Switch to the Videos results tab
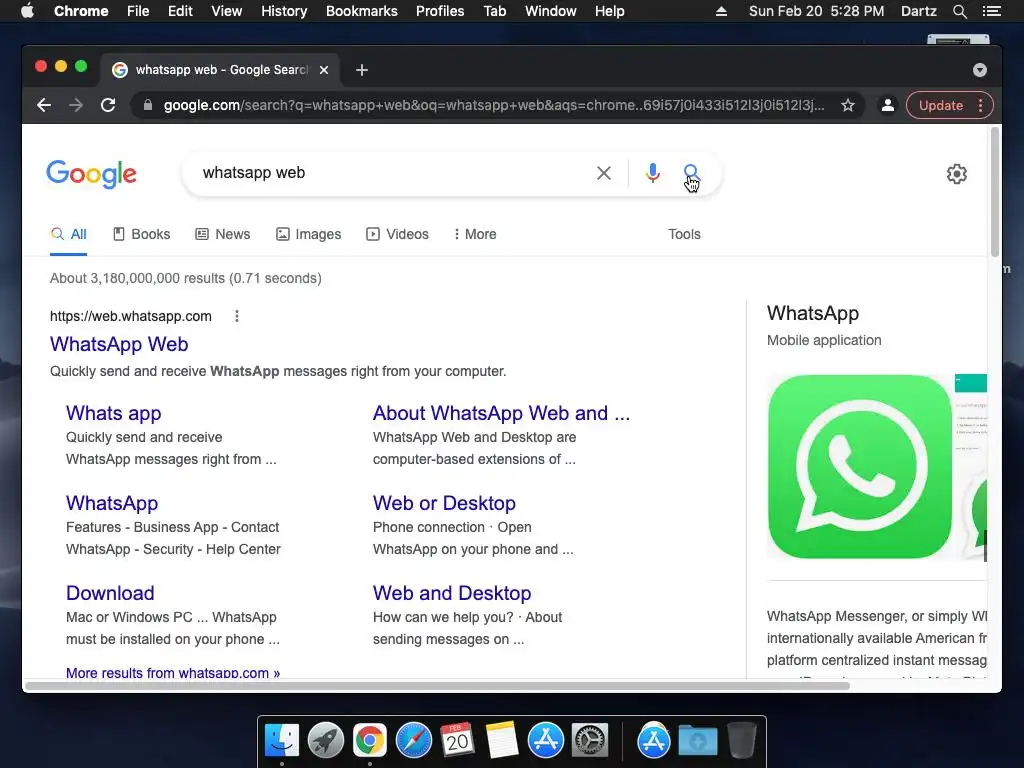Image resolution: width=1024 pixels, height=768 pixels. tap(397, 234)
